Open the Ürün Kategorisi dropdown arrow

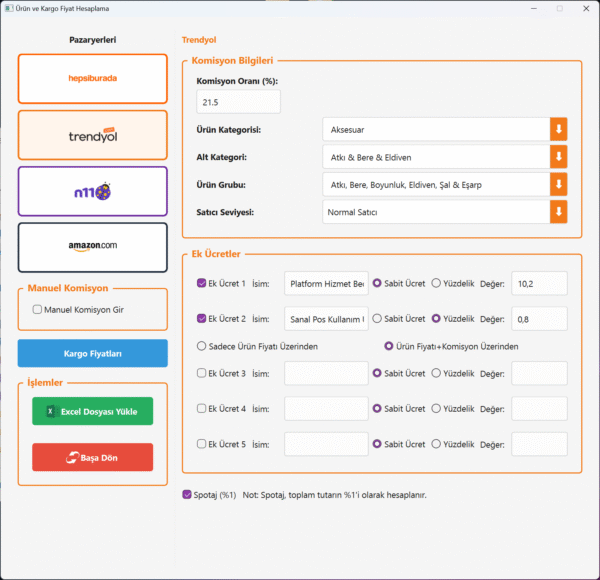click(558, 129)
